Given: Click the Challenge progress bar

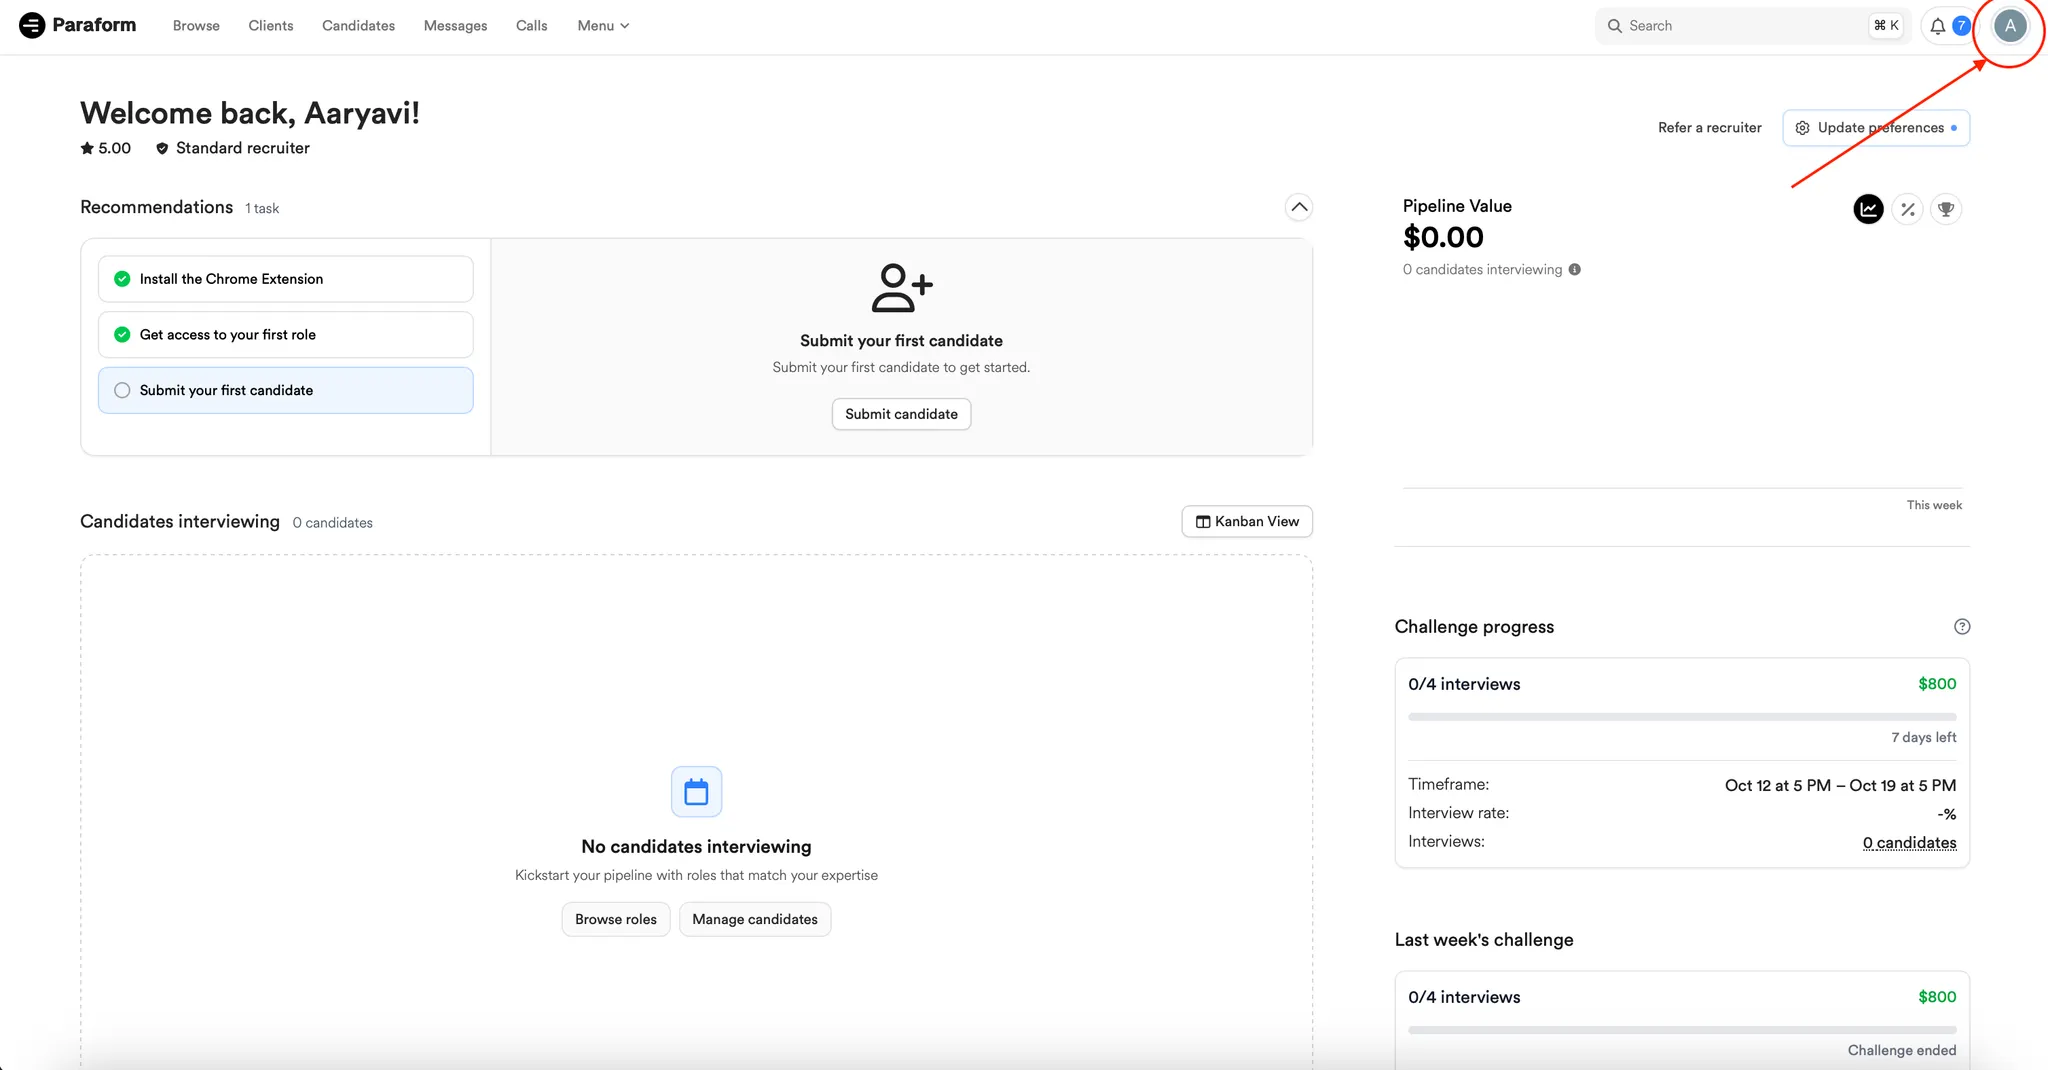Looking at the screenshot, I should click(1682, 717).
